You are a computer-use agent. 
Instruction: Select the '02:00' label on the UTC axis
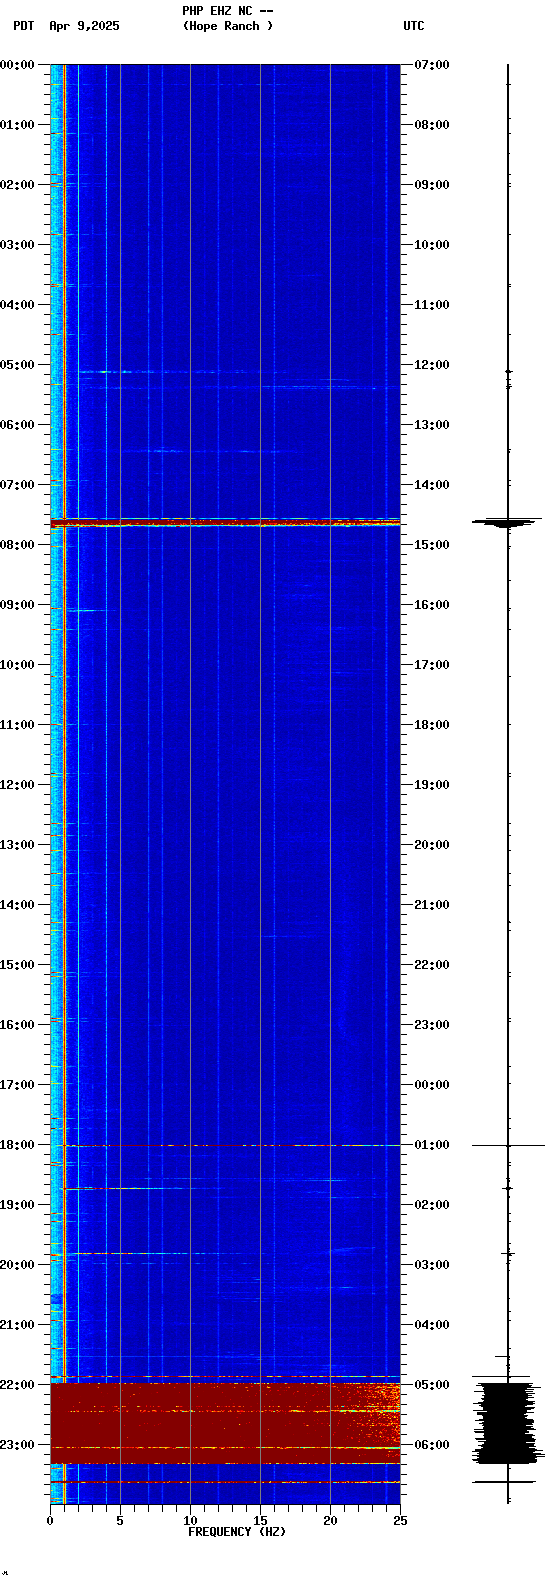(x=432, y=1205)
